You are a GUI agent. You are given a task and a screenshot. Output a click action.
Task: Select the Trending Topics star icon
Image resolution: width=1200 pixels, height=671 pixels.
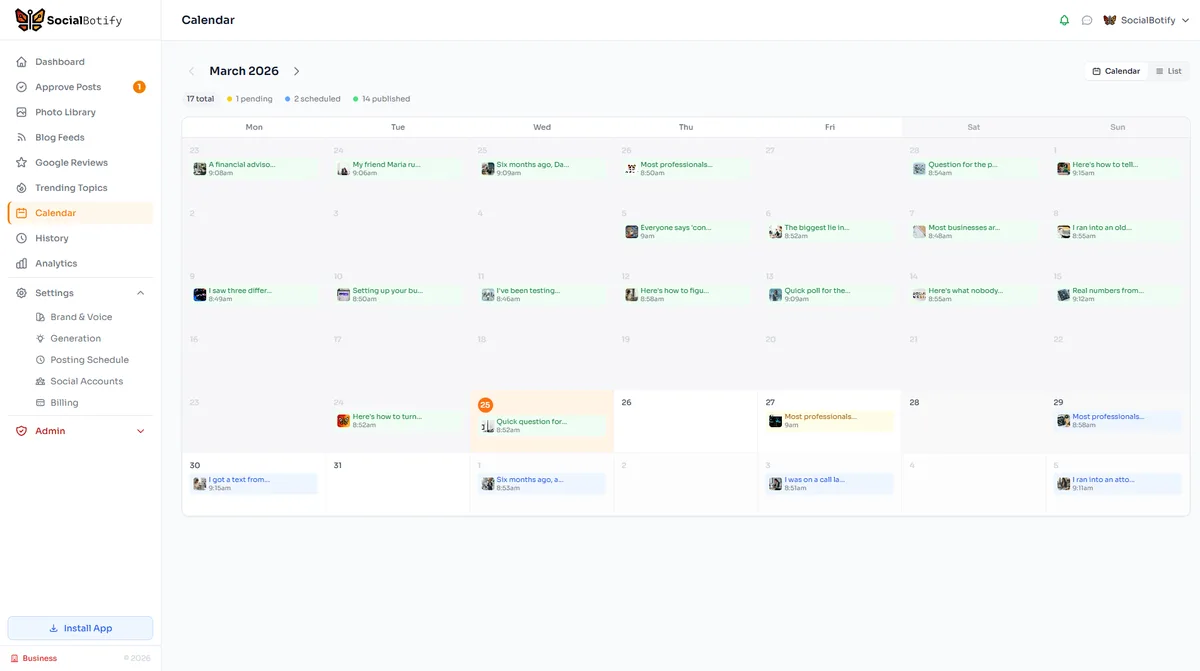pyautogui.click(x=21, y=187)
